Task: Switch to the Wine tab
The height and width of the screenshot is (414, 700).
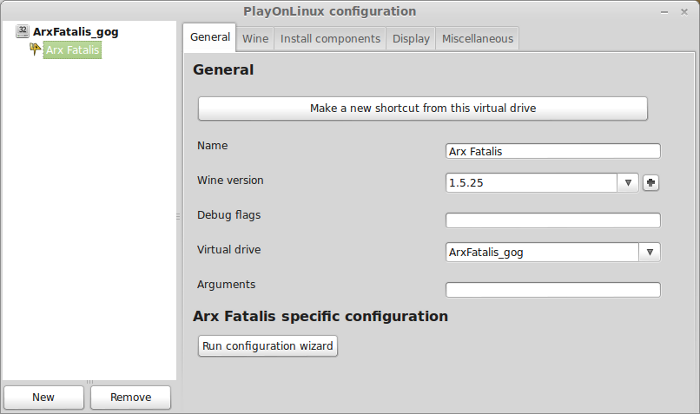Action: pyautogui.click(x=255, y=39)
